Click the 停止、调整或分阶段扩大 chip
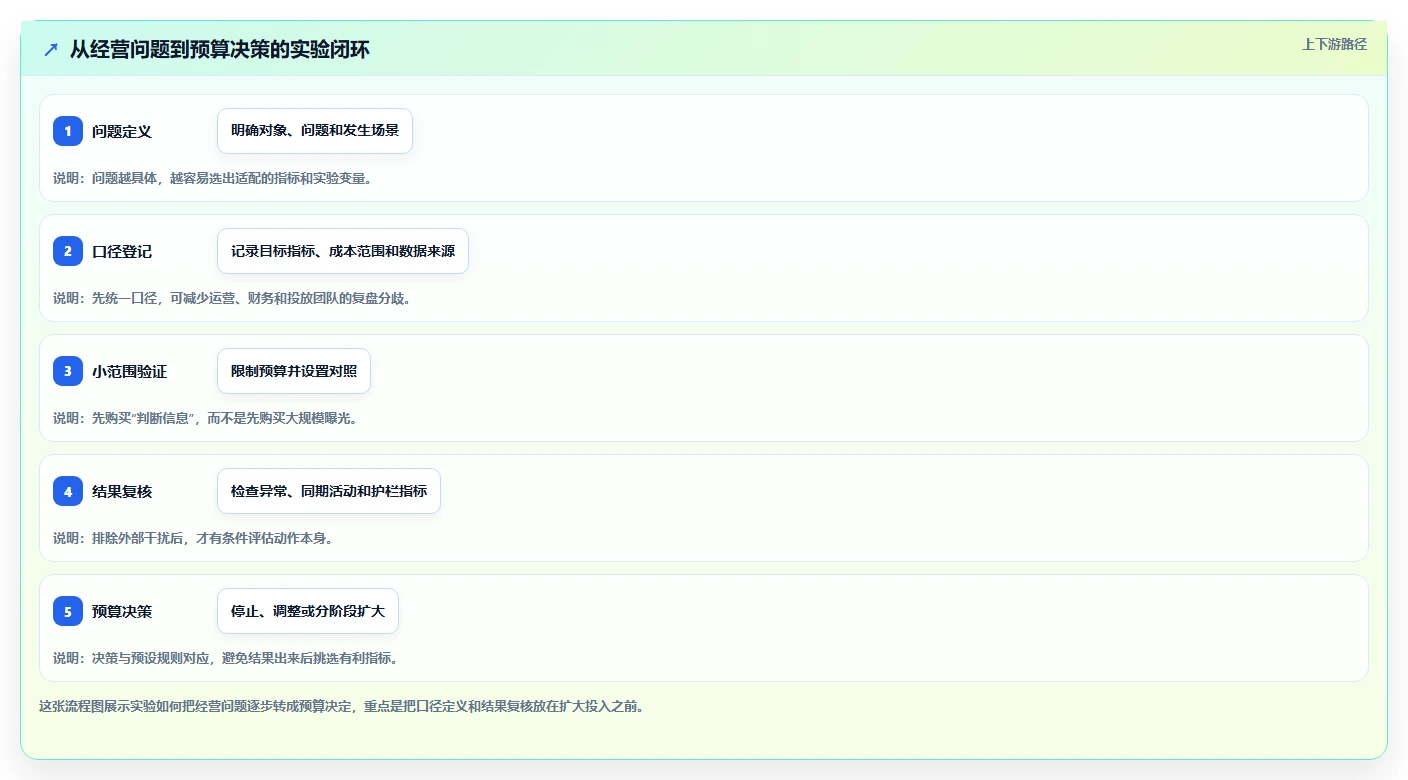 [x=308, y=611]
